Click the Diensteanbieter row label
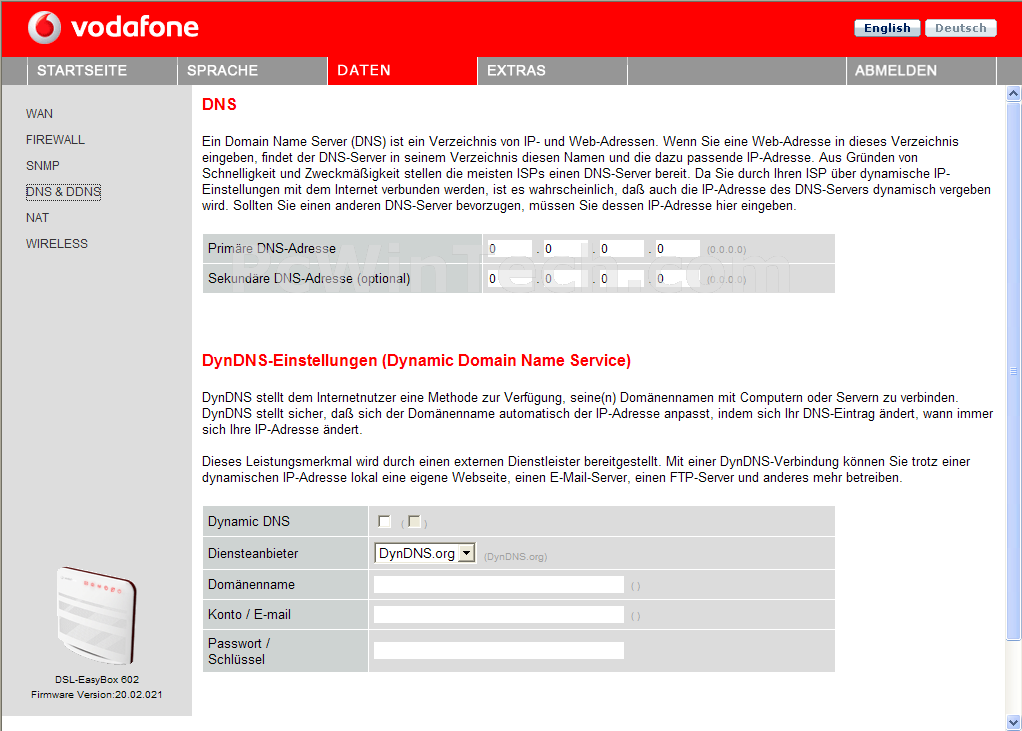The height and width of the screenshot is (731, 1022). (x=253, y=553)
